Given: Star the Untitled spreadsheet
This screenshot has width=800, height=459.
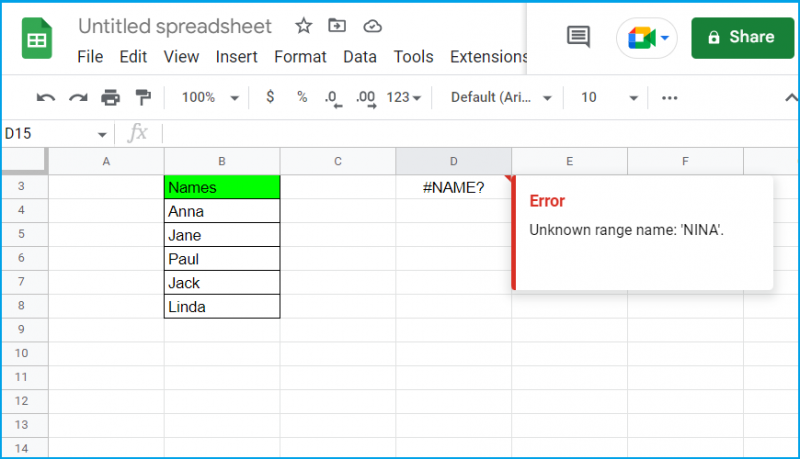Looking at the screenshot, I should coord(304,26).
